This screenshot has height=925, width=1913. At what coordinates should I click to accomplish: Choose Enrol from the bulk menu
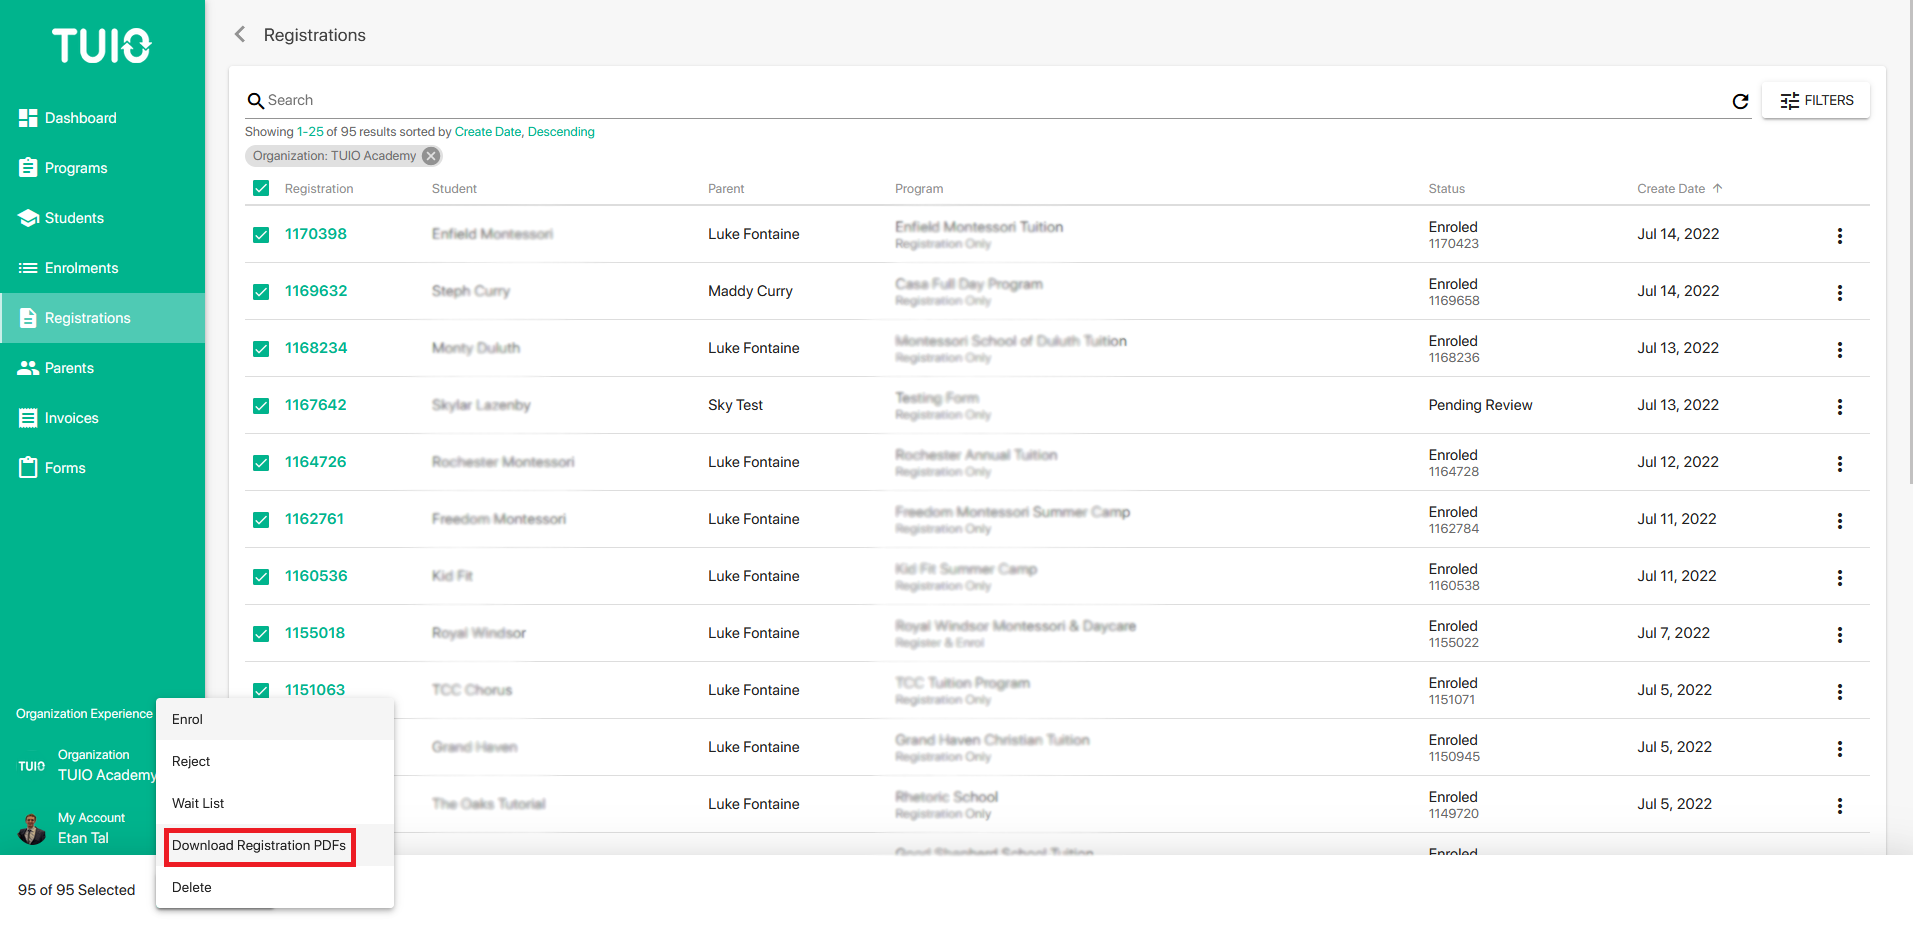275,719
